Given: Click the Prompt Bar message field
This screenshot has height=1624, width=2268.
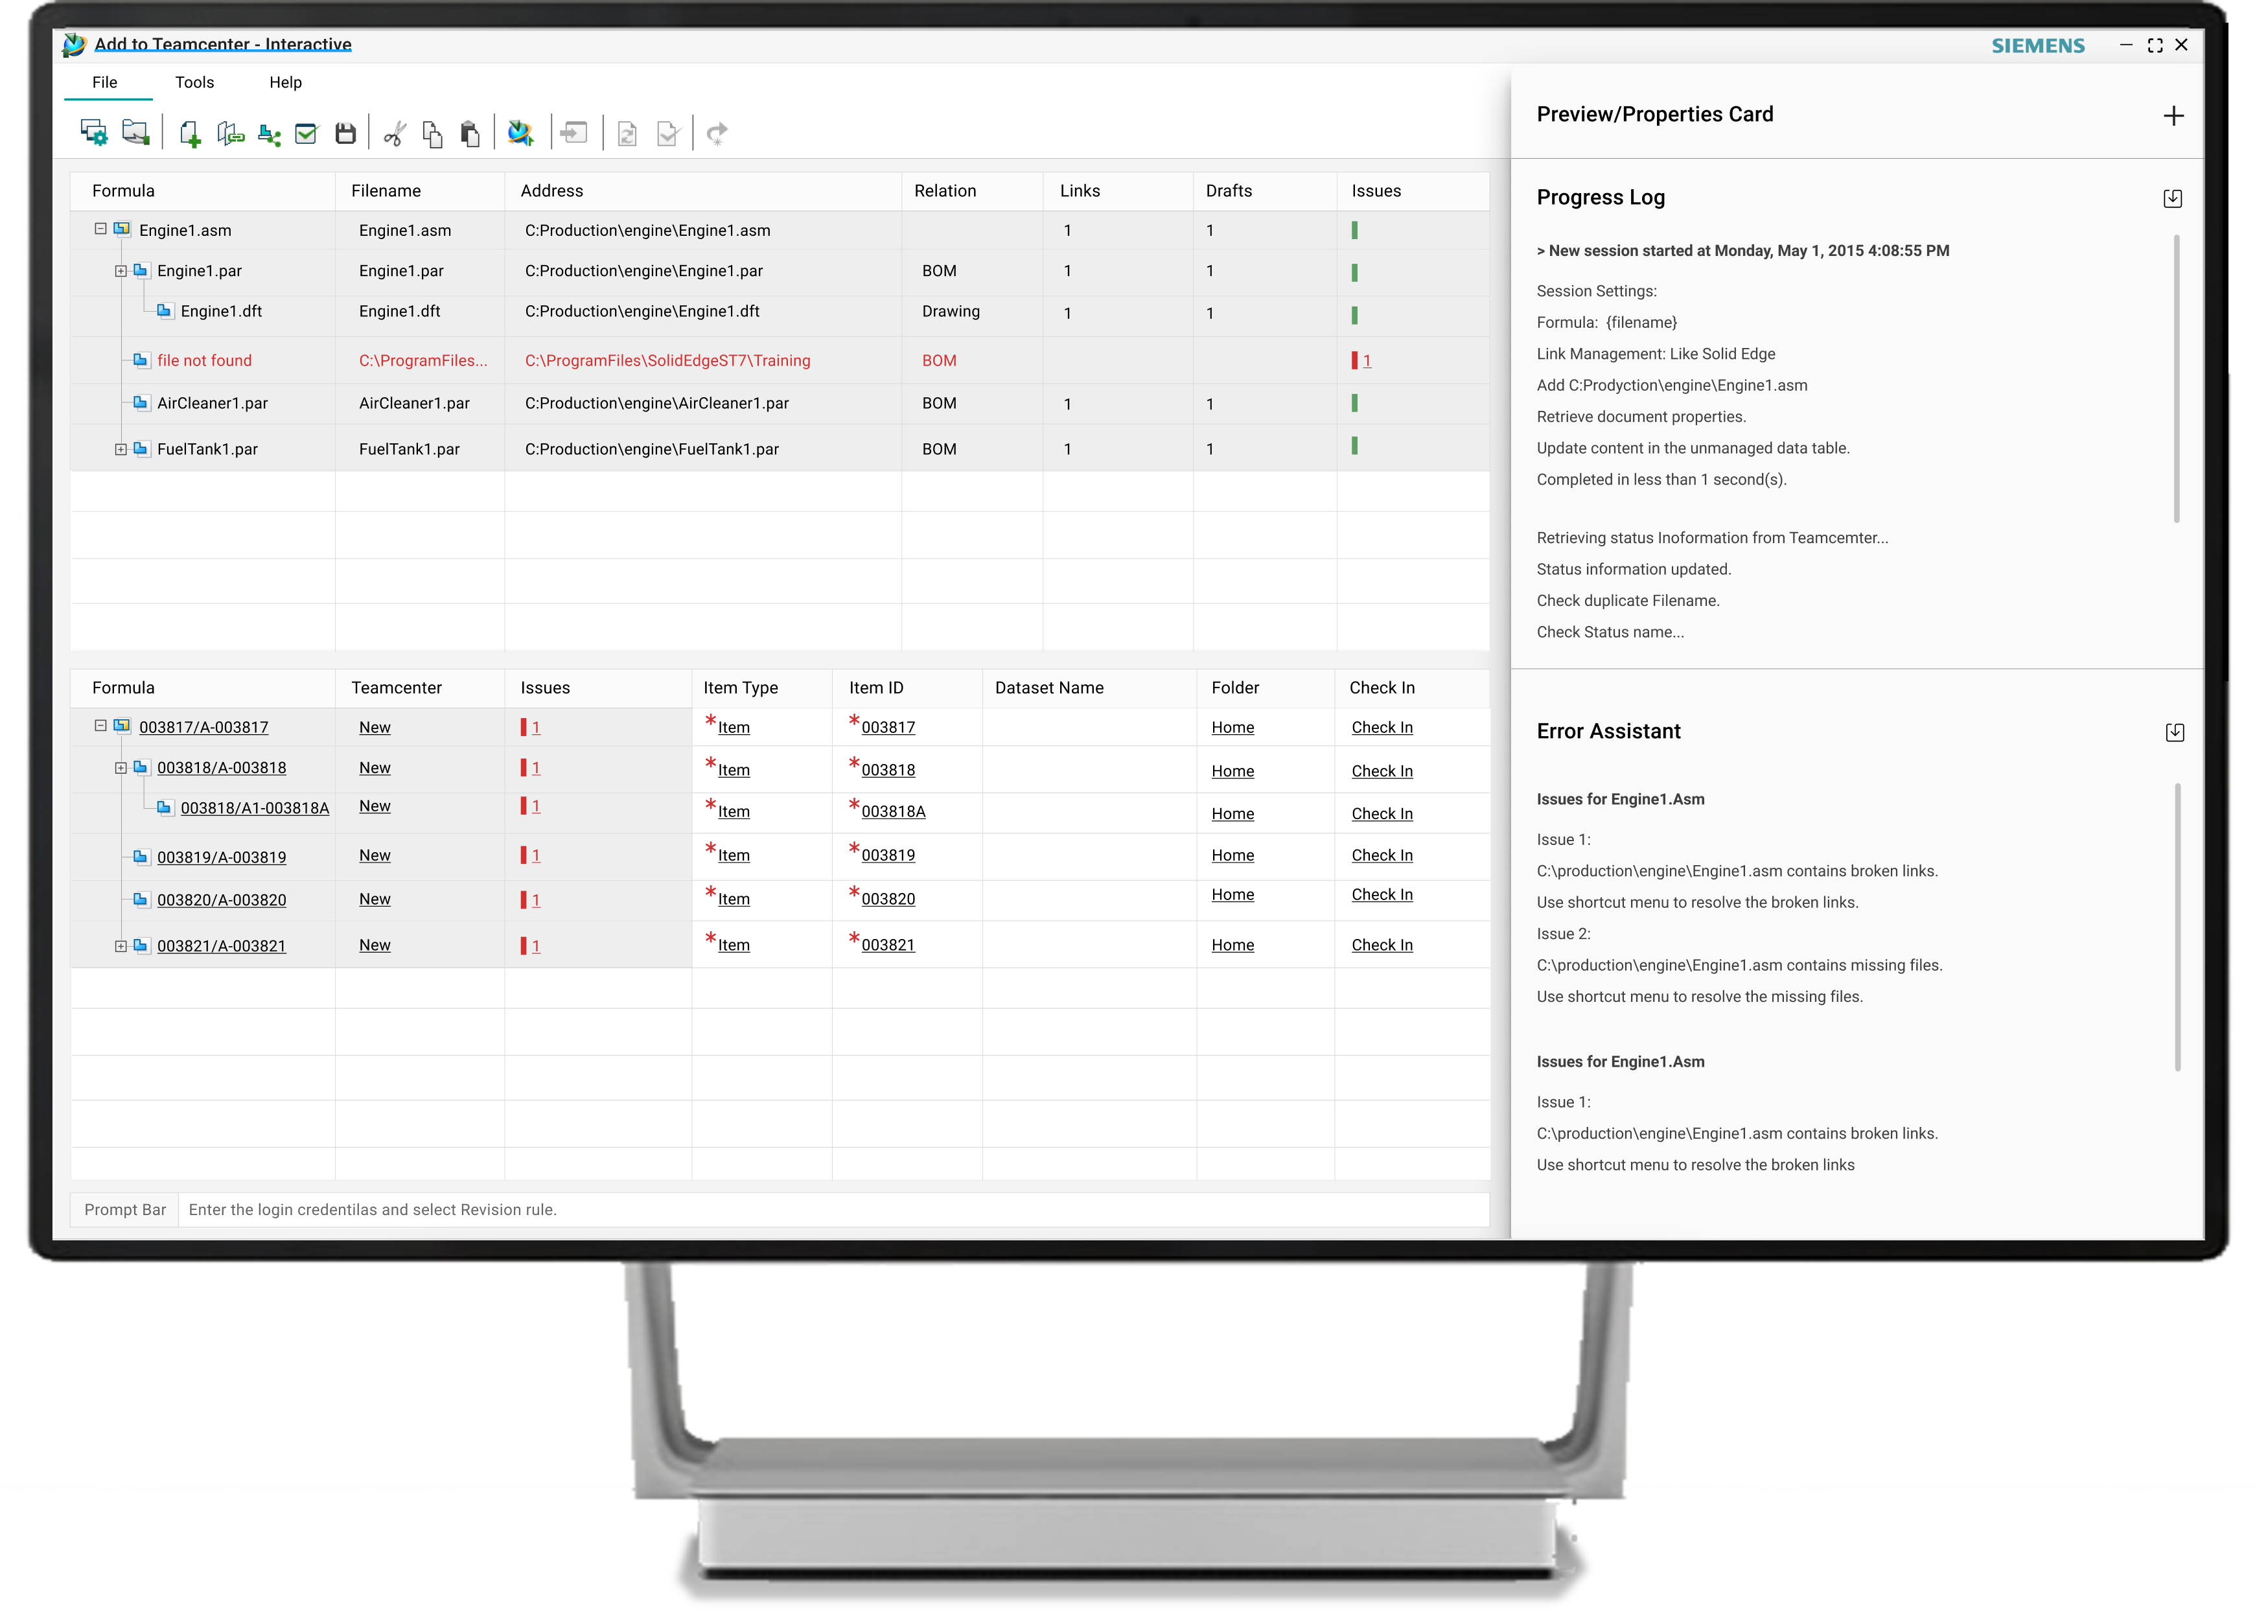Looking at the screenshot, I should coord(833,1210).
